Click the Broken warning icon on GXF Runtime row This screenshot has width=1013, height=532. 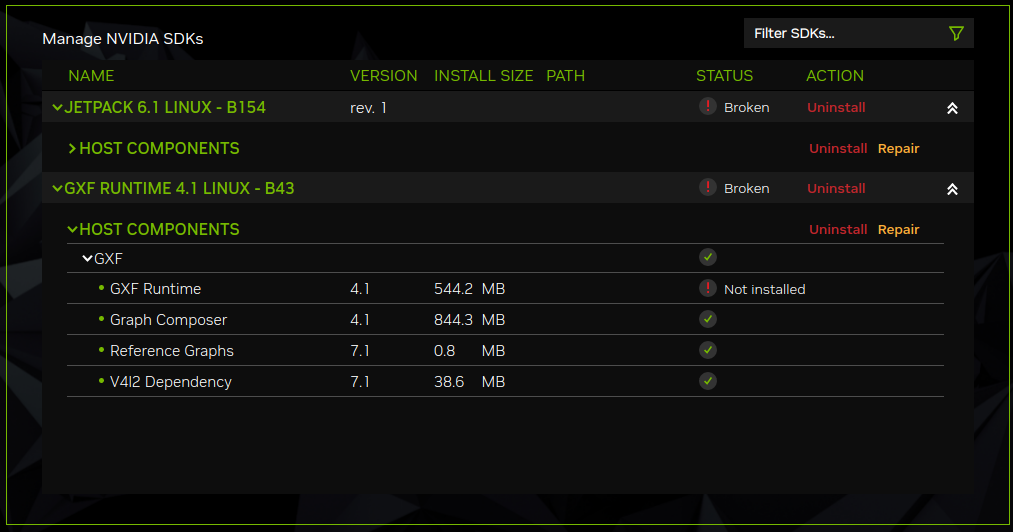pos(707,187)
